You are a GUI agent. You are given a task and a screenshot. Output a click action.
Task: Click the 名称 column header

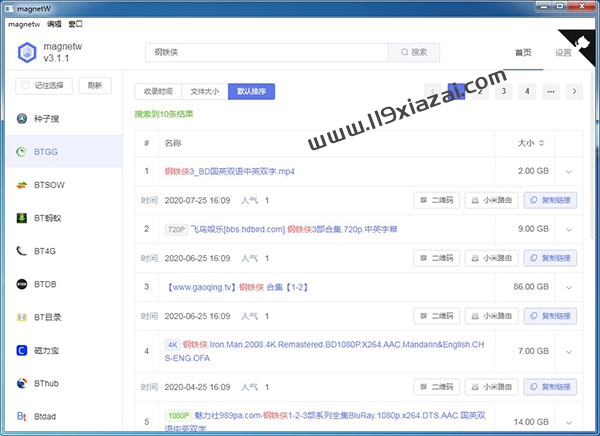point(173,143)
